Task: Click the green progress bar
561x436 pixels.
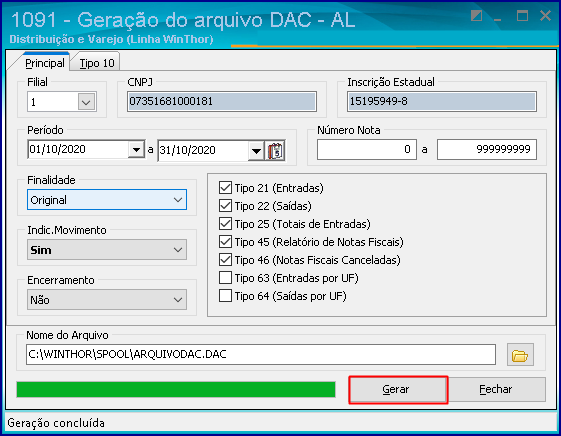Action: tap(176, 390)
